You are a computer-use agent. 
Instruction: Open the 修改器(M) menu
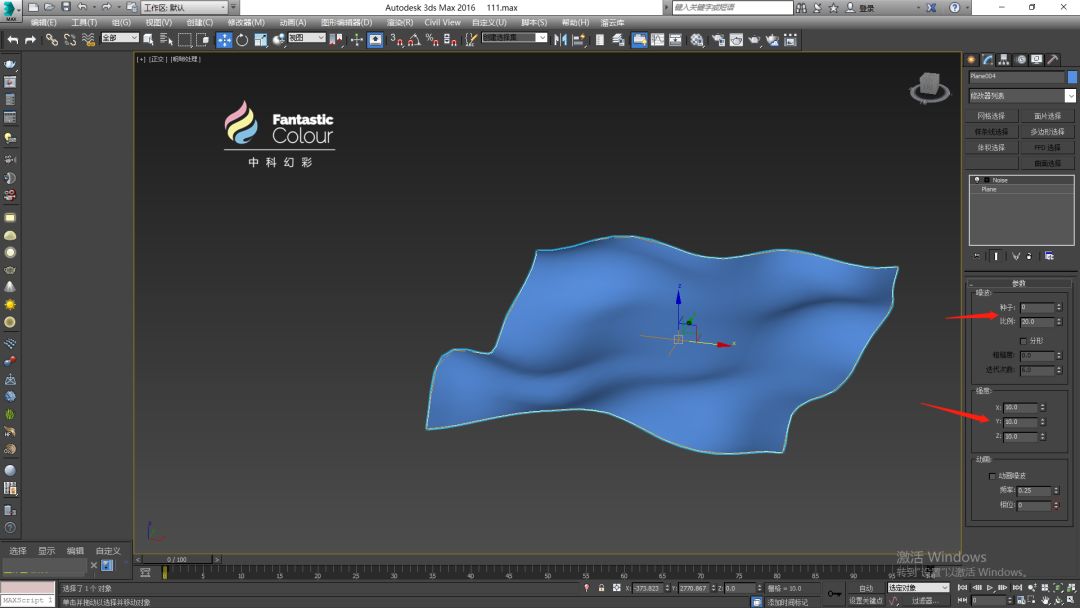(x=246, y=22)
